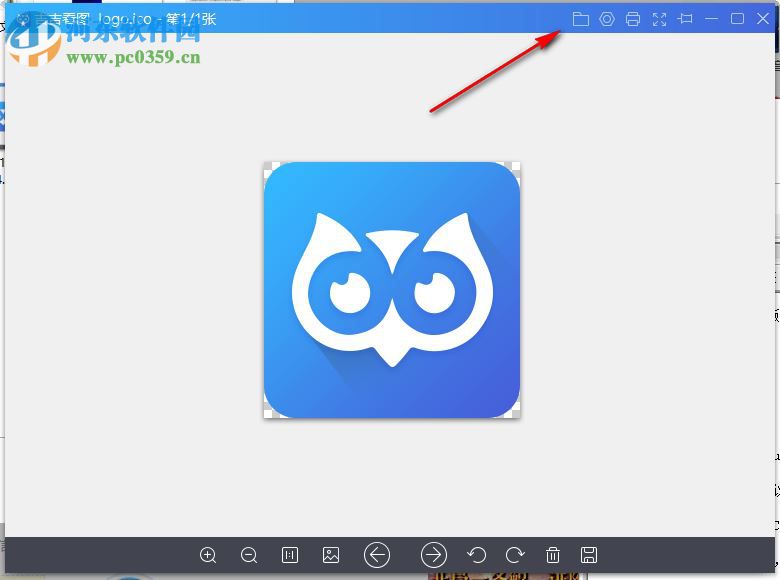Image resolution: width=780 pixels, height=580 pixels.
Task: Click the title text logo.ico 第1/1张
Action: pyautogui.click(x=157, y=19)
